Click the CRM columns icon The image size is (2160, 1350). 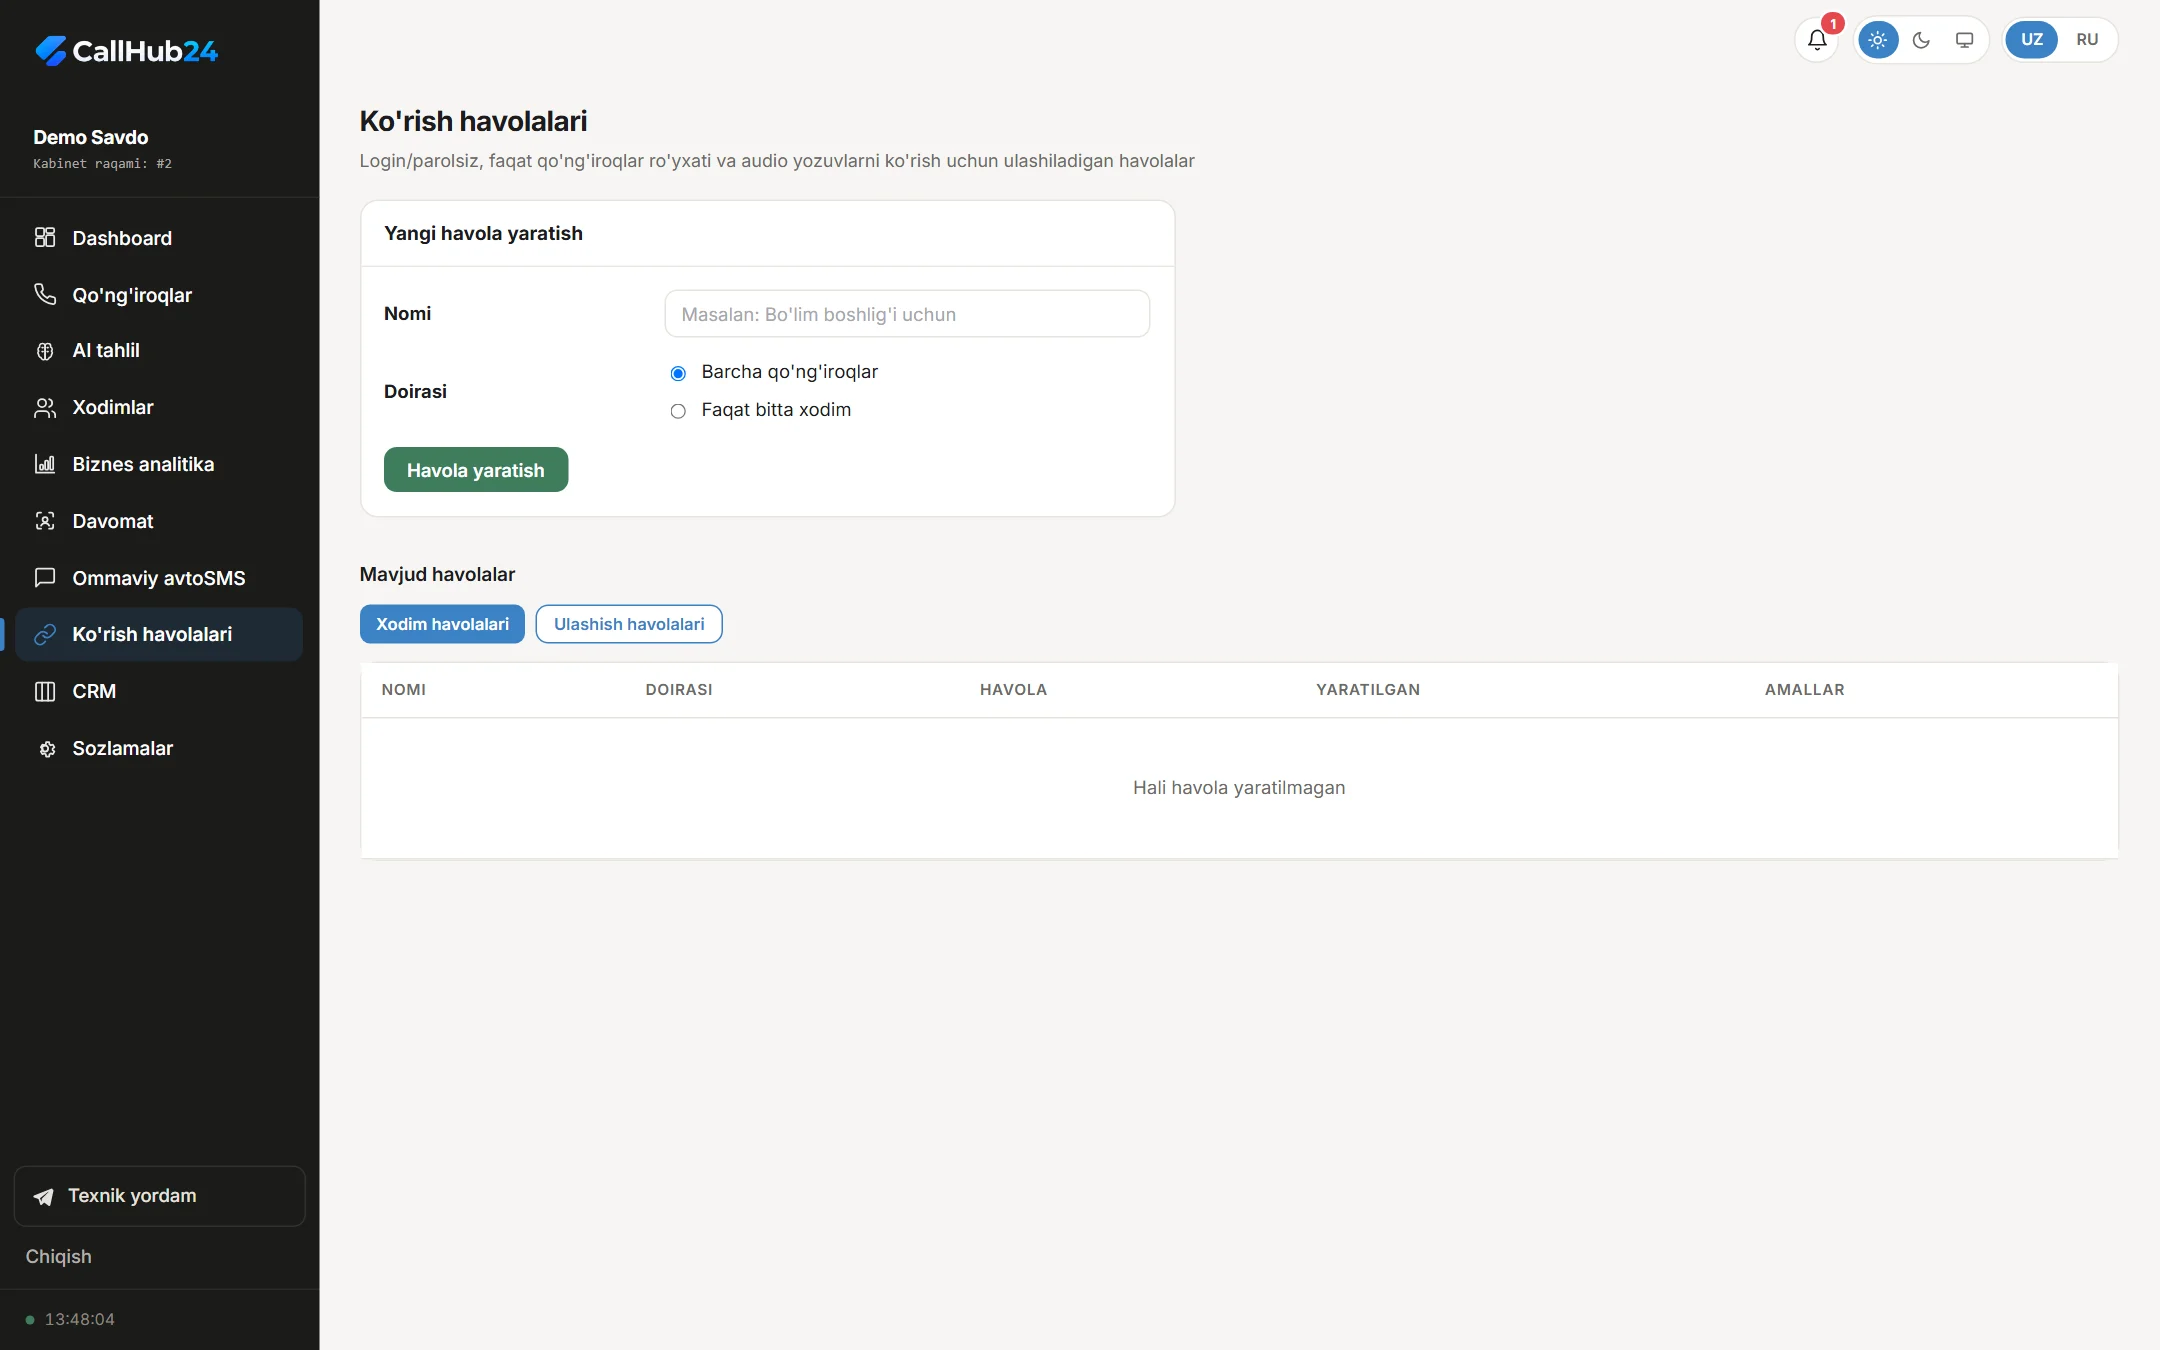coord(45,691)
